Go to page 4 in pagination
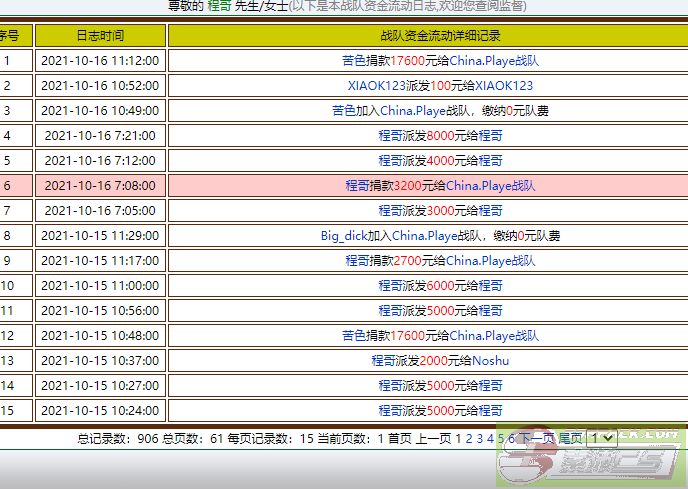 click(x=490, y=438)
